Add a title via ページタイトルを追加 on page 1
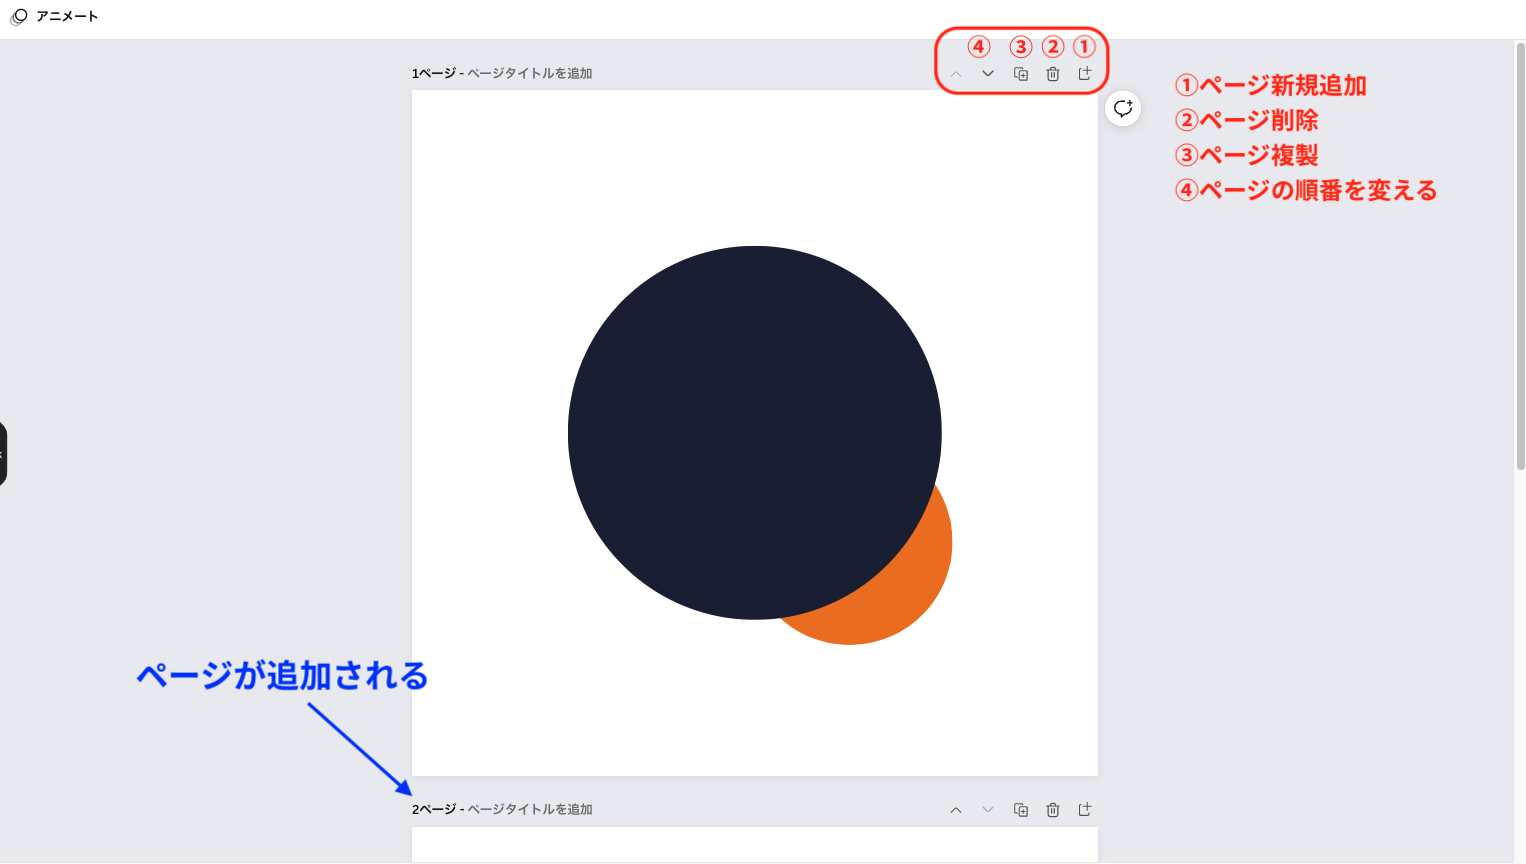Viewport: 1526px width, 864px height. (x=531, y=71)
